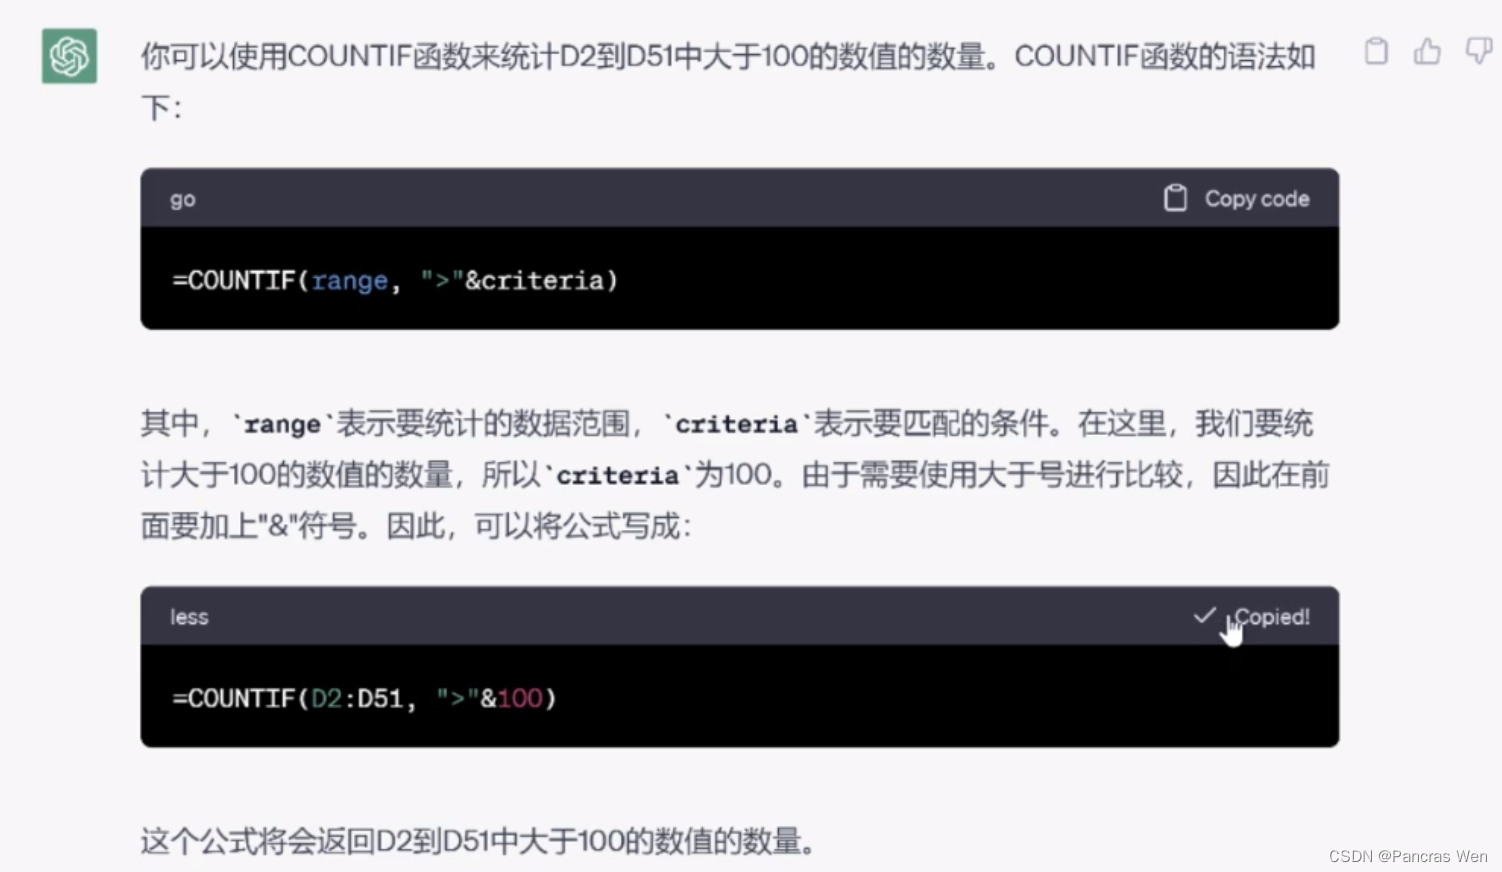Click the =COUNTIF(range, ">"&criteria) code line

395,280
